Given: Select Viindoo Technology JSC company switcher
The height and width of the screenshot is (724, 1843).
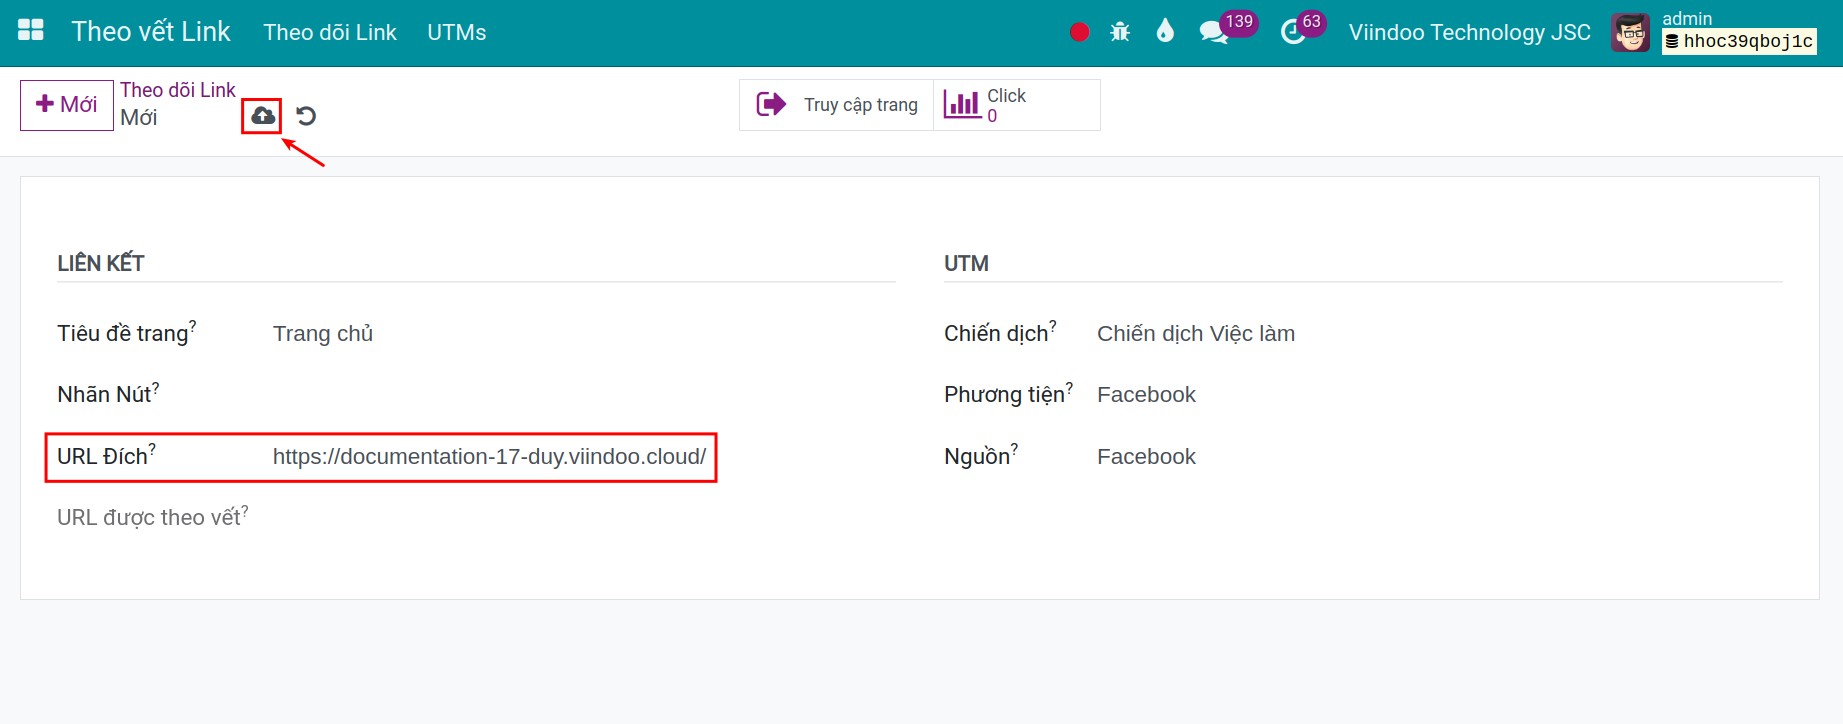Looking at the screenshot, I should pos(1469,32).
